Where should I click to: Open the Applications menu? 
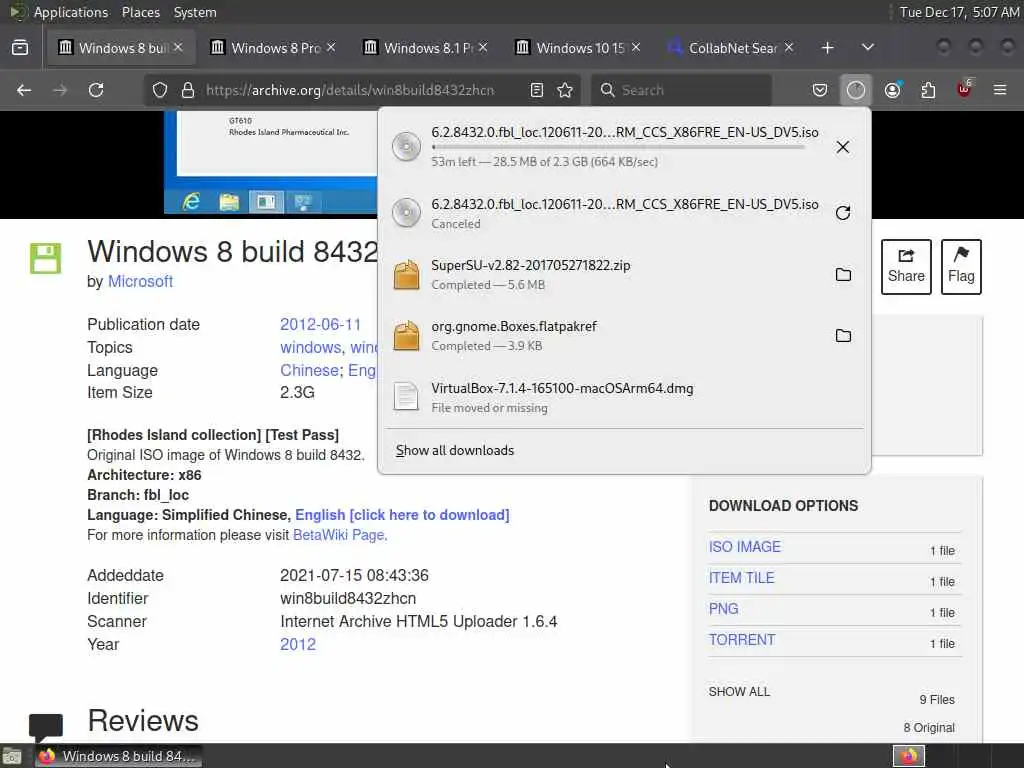71,12
